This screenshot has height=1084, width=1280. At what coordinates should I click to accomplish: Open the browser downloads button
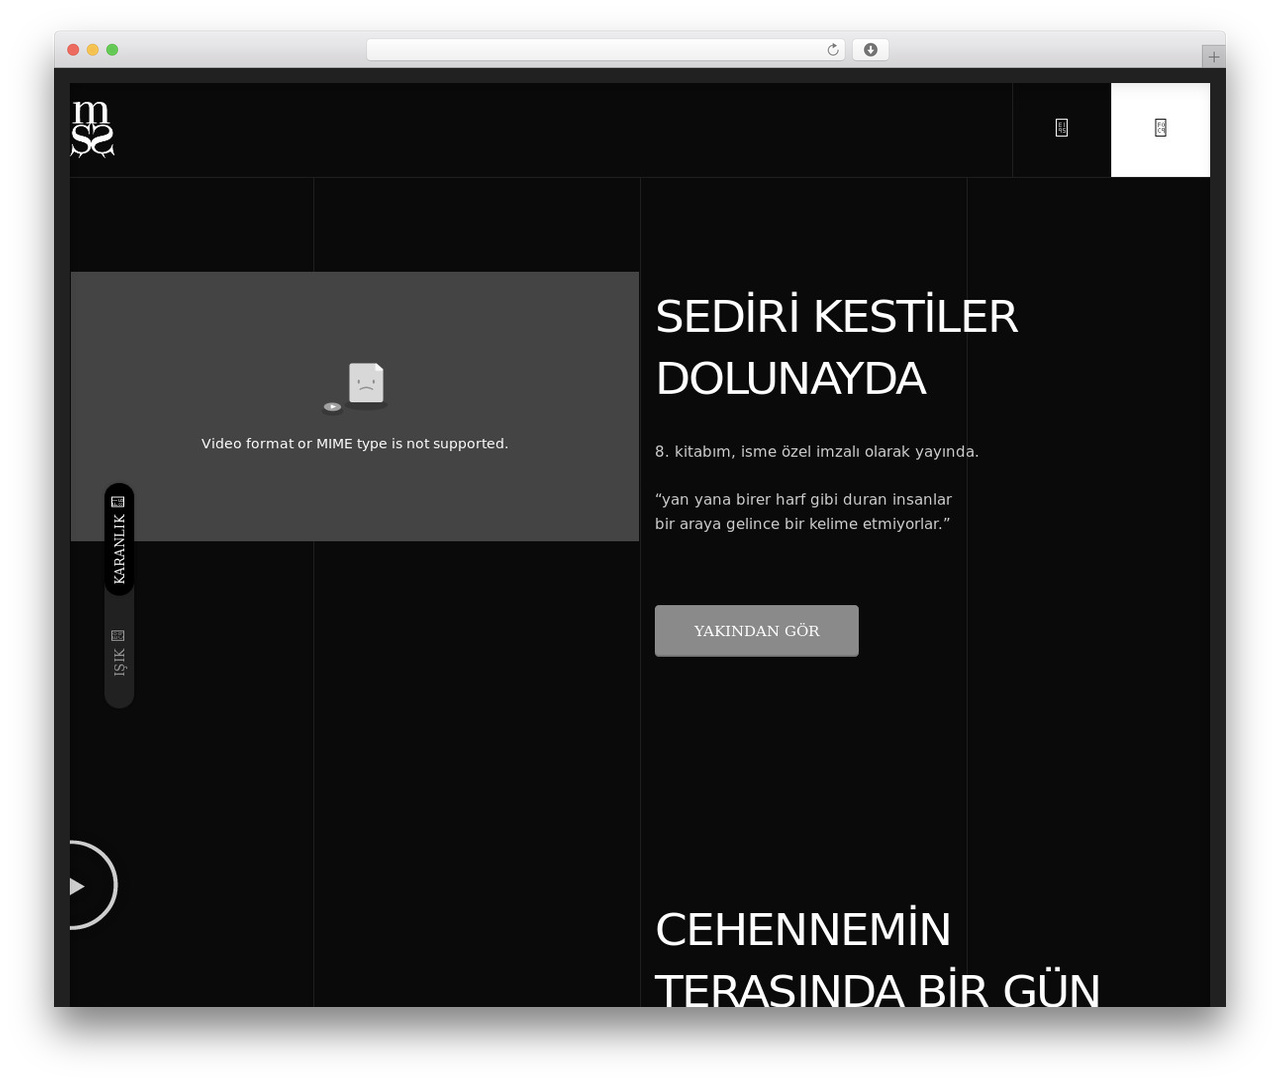(x=870, y=50)
